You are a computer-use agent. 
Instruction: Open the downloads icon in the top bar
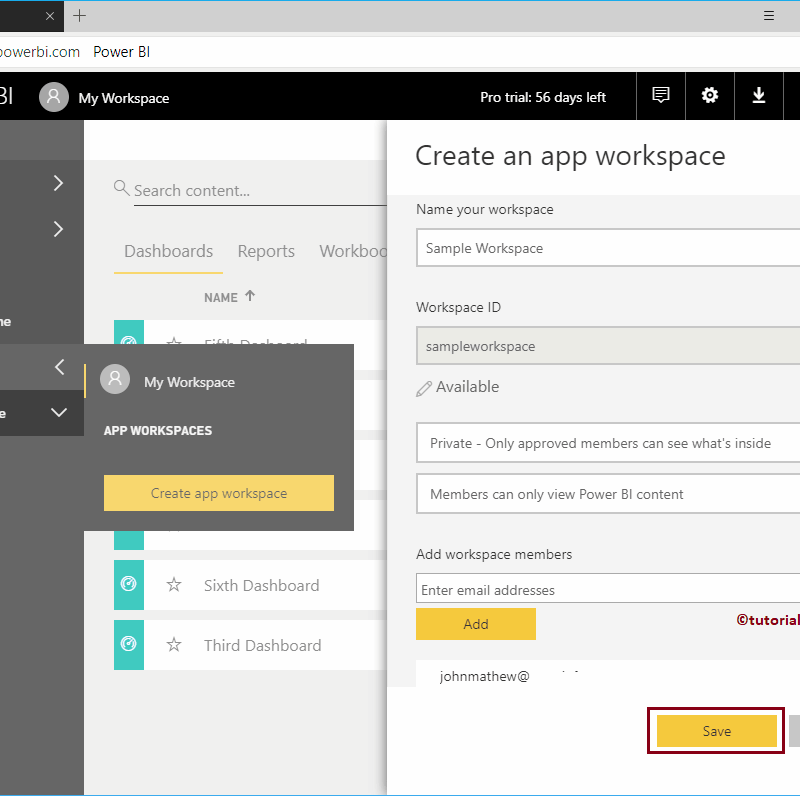point(760,95)
